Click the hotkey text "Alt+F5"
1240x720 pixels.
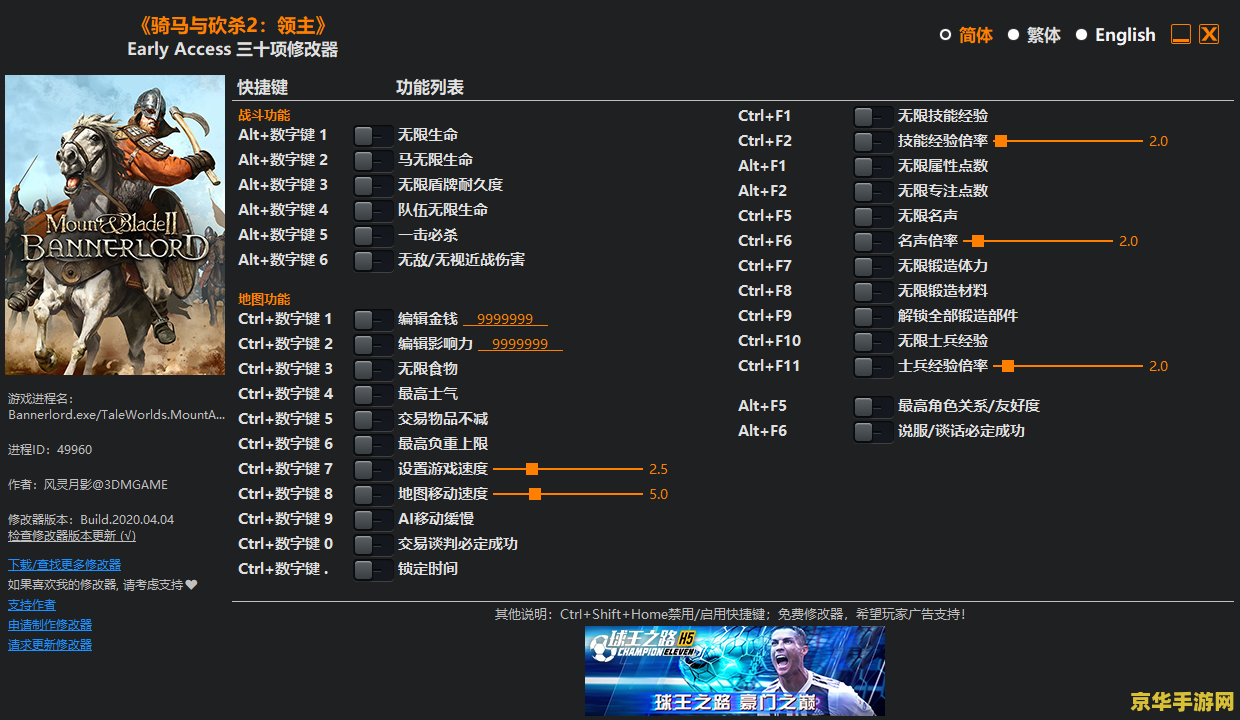click(x=762, y=406)
